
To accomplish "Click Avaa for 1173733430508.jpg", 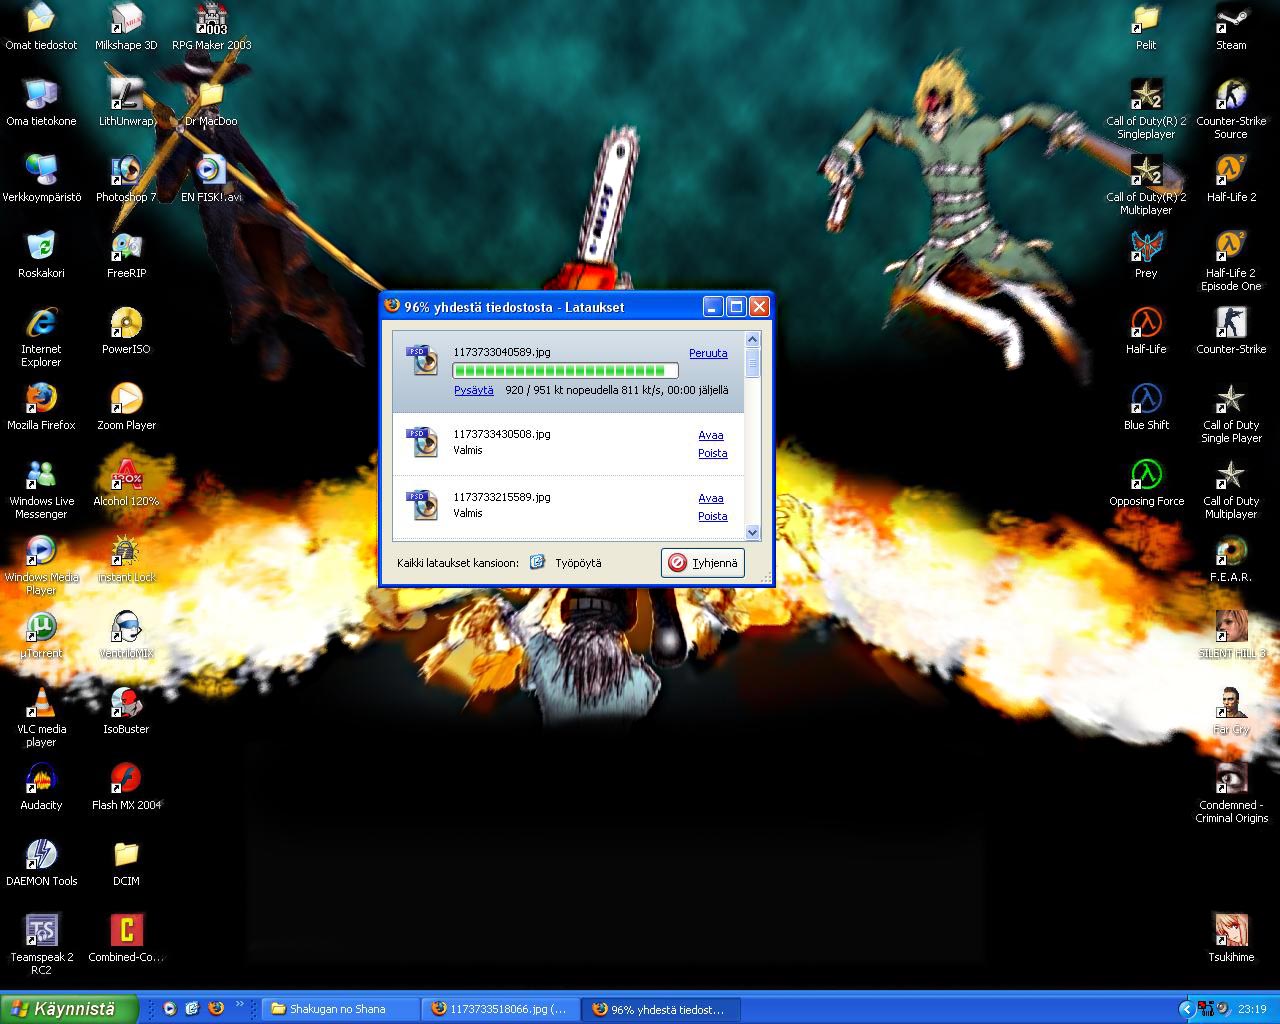I will 711,435.
